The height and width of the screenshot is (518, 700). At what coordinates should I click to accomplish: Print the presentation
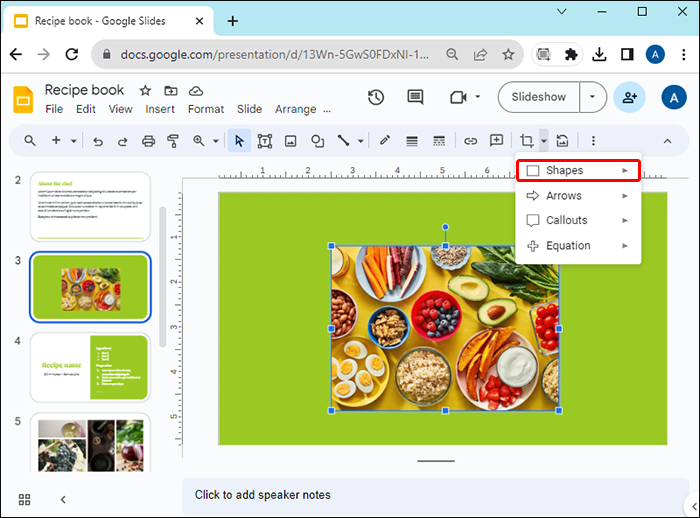point(148,141)
